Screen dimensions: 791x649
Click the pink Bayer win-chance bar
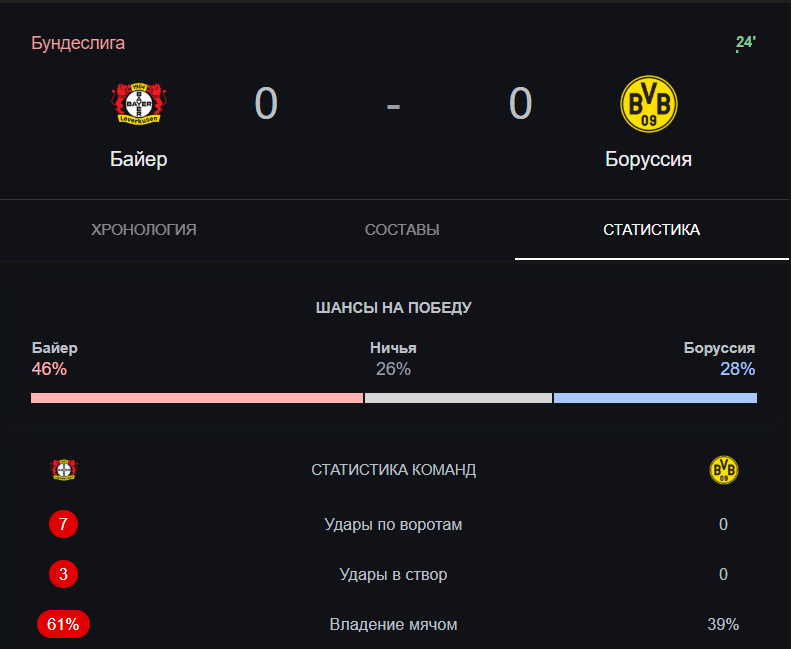click(197, 398)
